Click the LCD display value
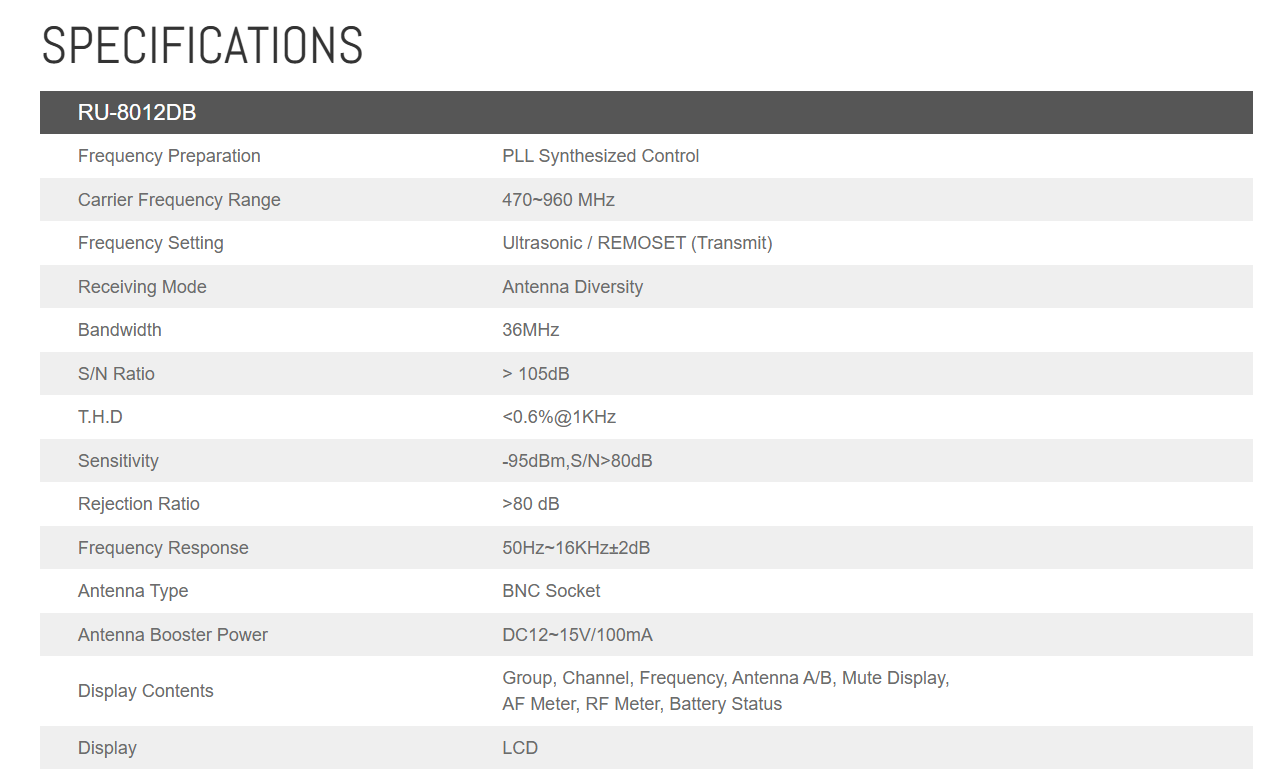Screen dimensions: 1278x771 (x=520, y=748)
